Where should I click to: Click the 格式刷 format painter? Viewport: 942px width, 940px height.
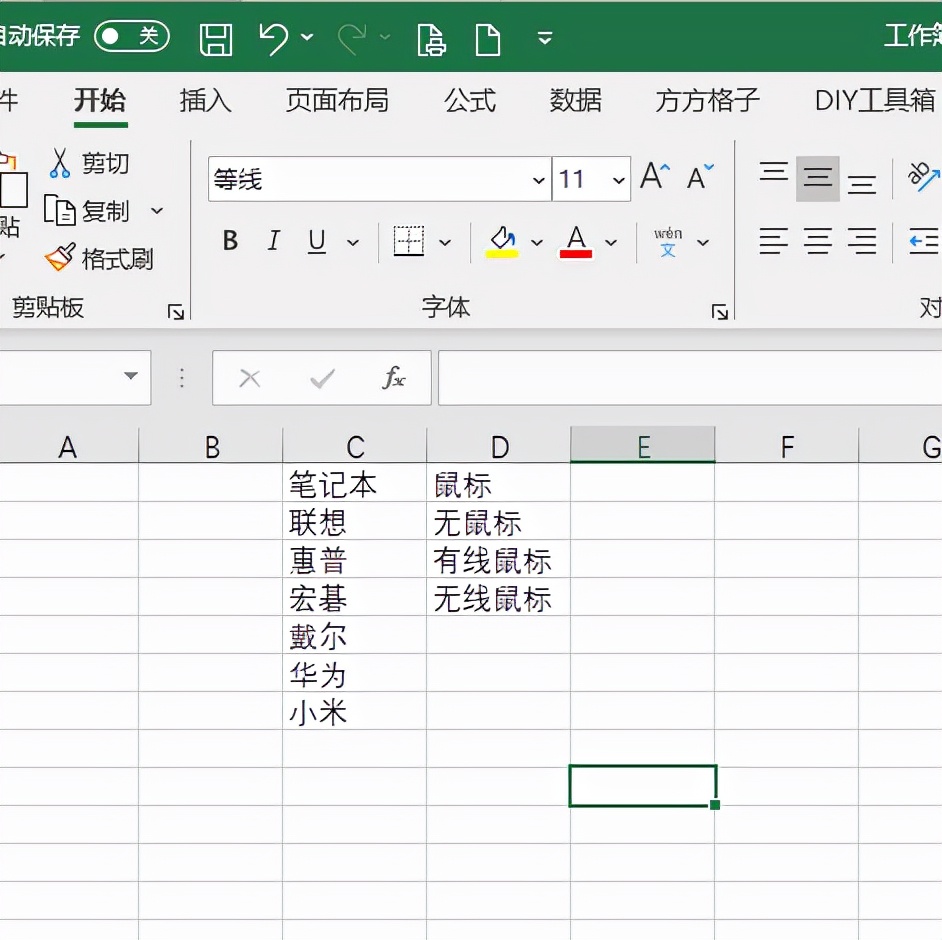(99, 259)
